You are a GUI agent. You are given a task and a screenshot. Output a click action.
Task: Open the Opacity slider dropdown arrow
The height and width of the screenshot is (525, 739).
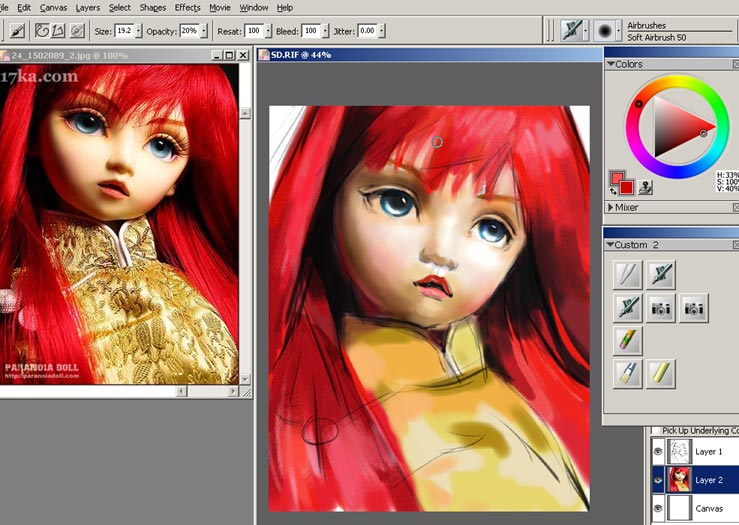click(x=204, y=31)
